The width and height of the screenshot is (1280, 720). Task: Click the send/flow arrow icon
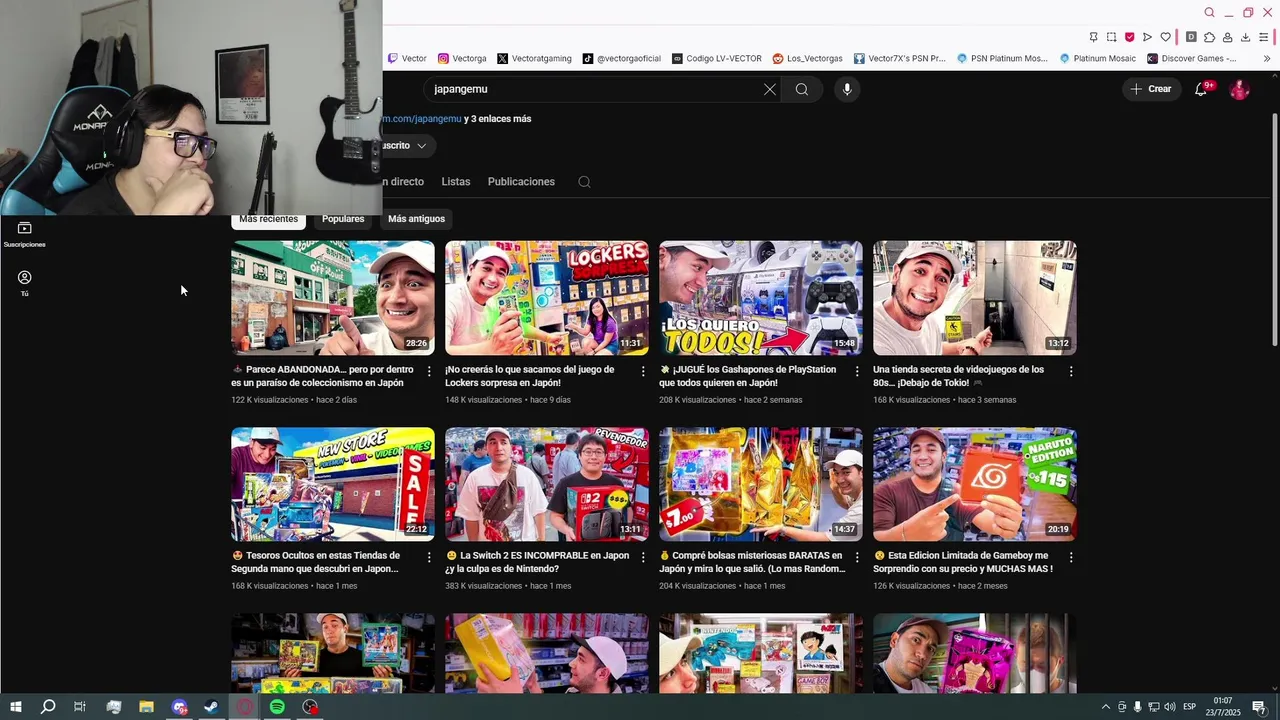[x=1147, y=37]
